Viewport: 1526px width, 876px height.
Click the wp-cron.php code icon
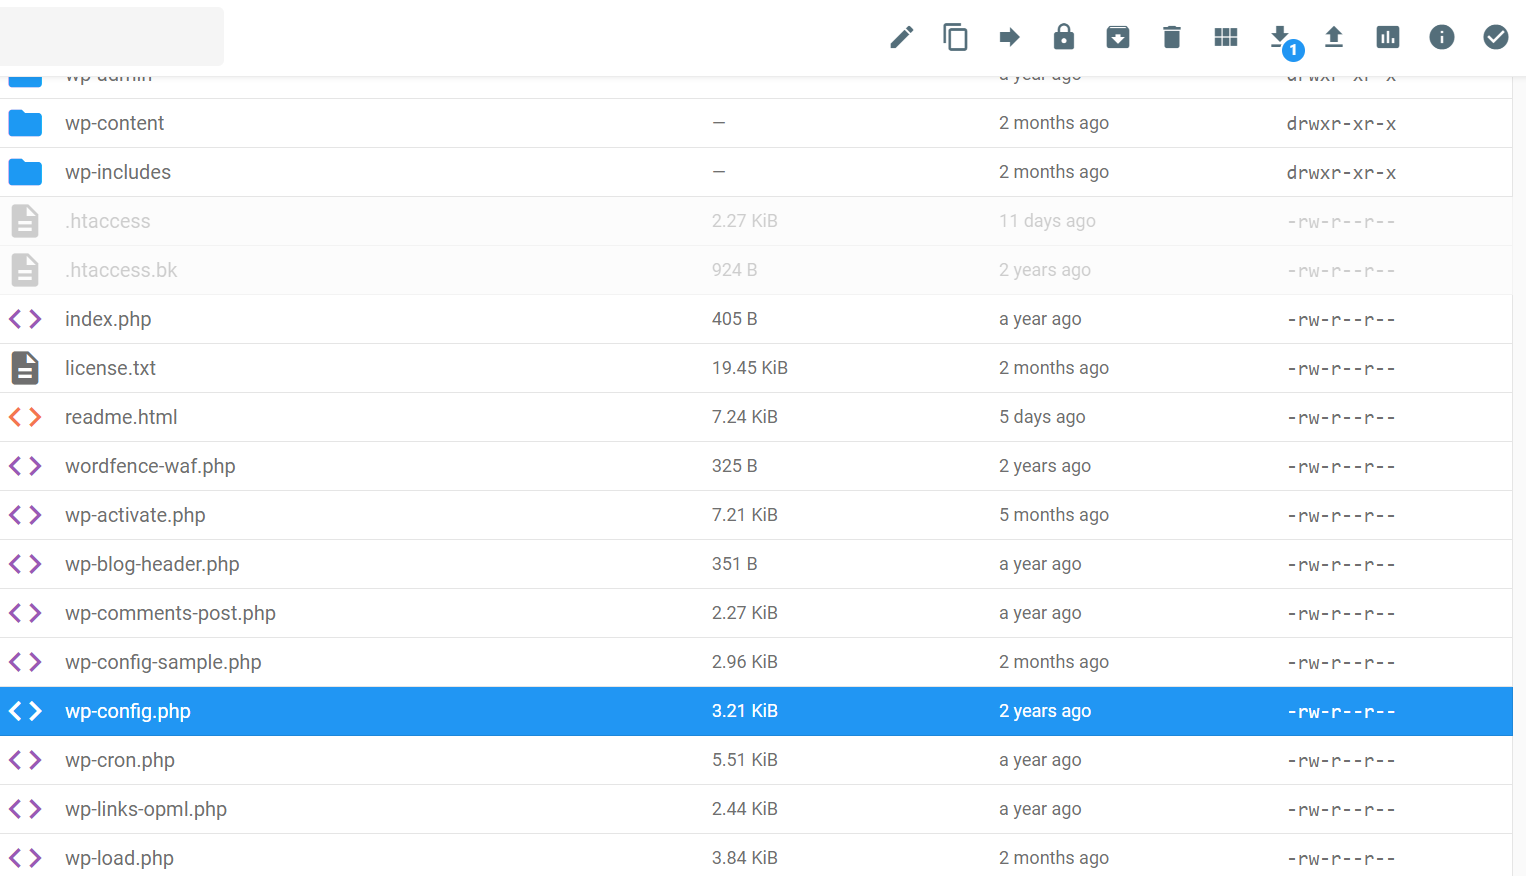pos(25,760)
